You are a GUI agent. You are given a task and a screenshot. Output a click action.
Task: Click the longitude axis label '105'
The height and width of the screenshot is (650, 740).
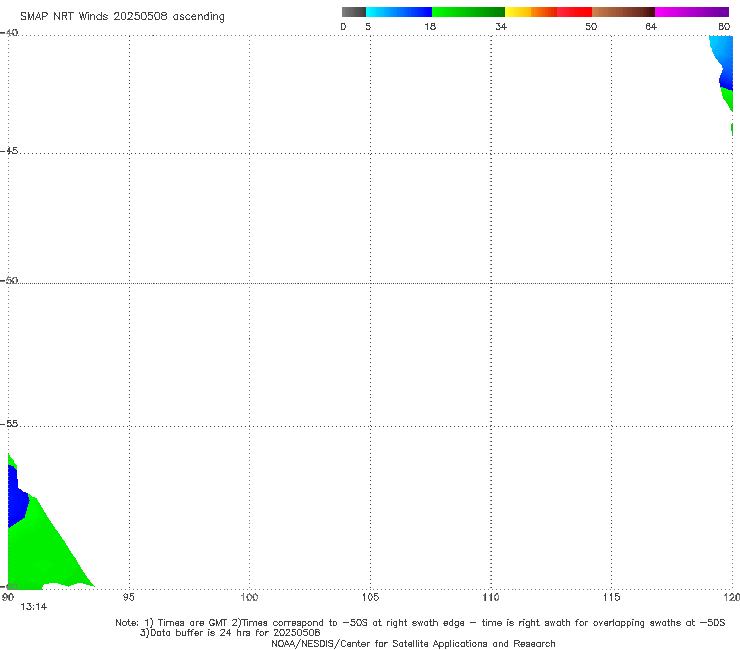[370, 598]
